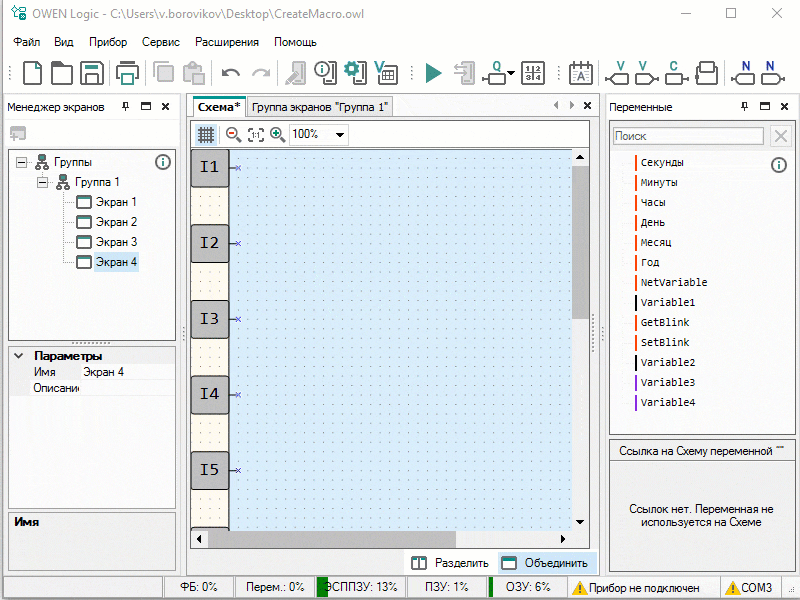
Task: Click the zoom in magnifier icon
Action: 277,134
